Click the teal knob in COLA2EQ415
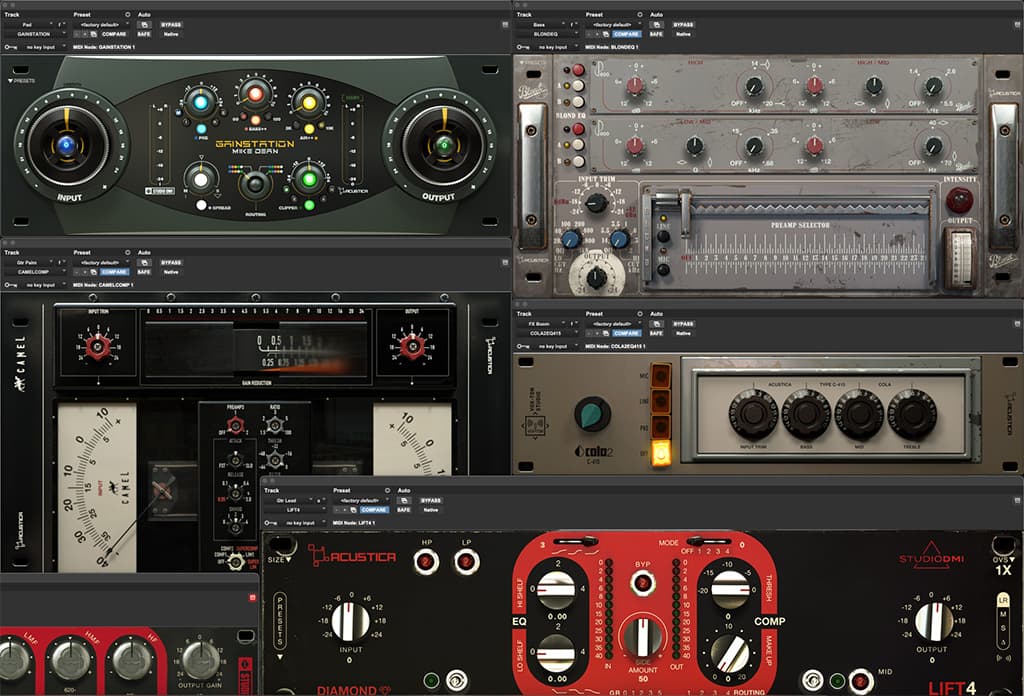Image resolution: width=1024 pixels, height=696 pixels. (x=592, y=415)
